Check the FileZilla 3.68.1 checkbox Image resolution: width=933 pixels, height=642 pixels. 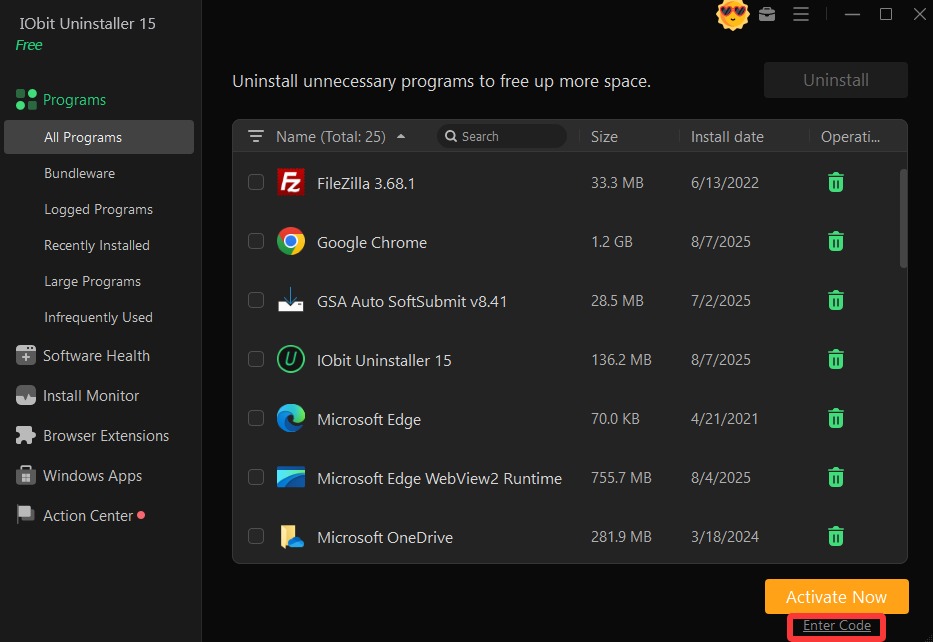pyautogui.click(x=256, y=182)
